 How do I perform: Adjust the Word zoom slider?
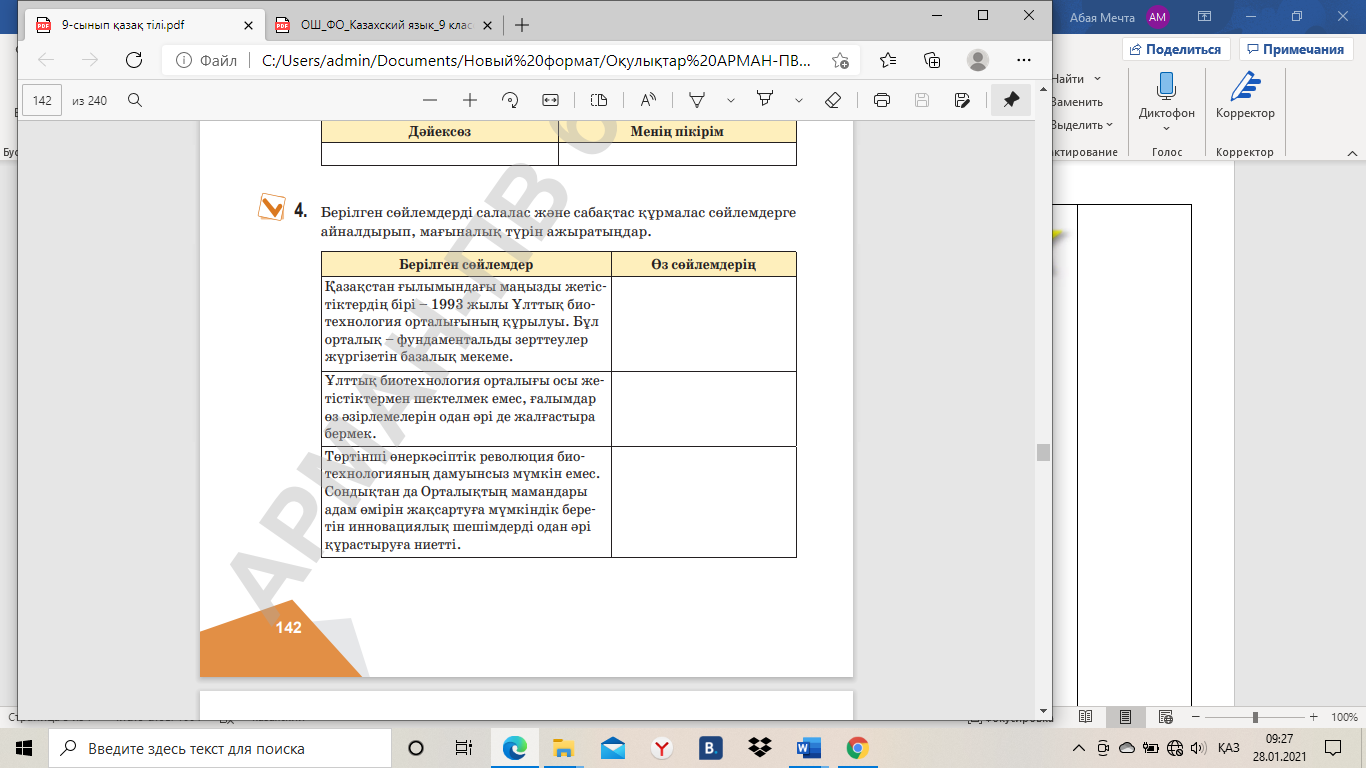pos(1255,717)
